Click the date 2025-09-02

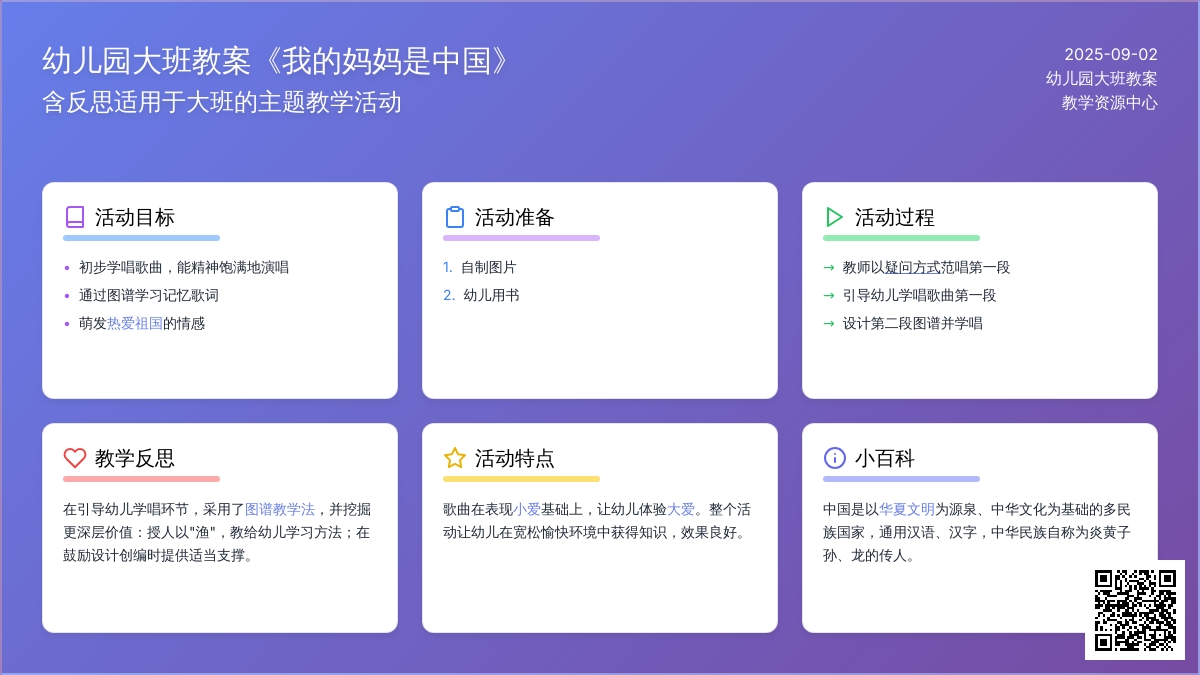click(1110, 55)
